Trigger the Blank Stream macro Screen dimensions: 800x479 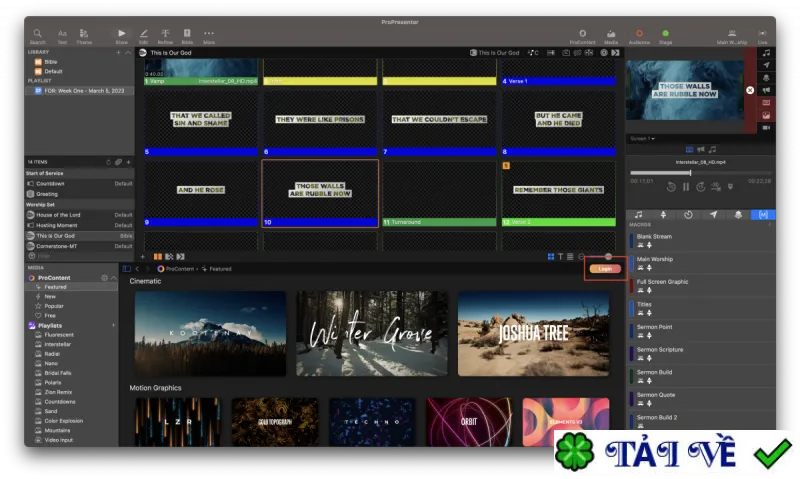point(701,240)
